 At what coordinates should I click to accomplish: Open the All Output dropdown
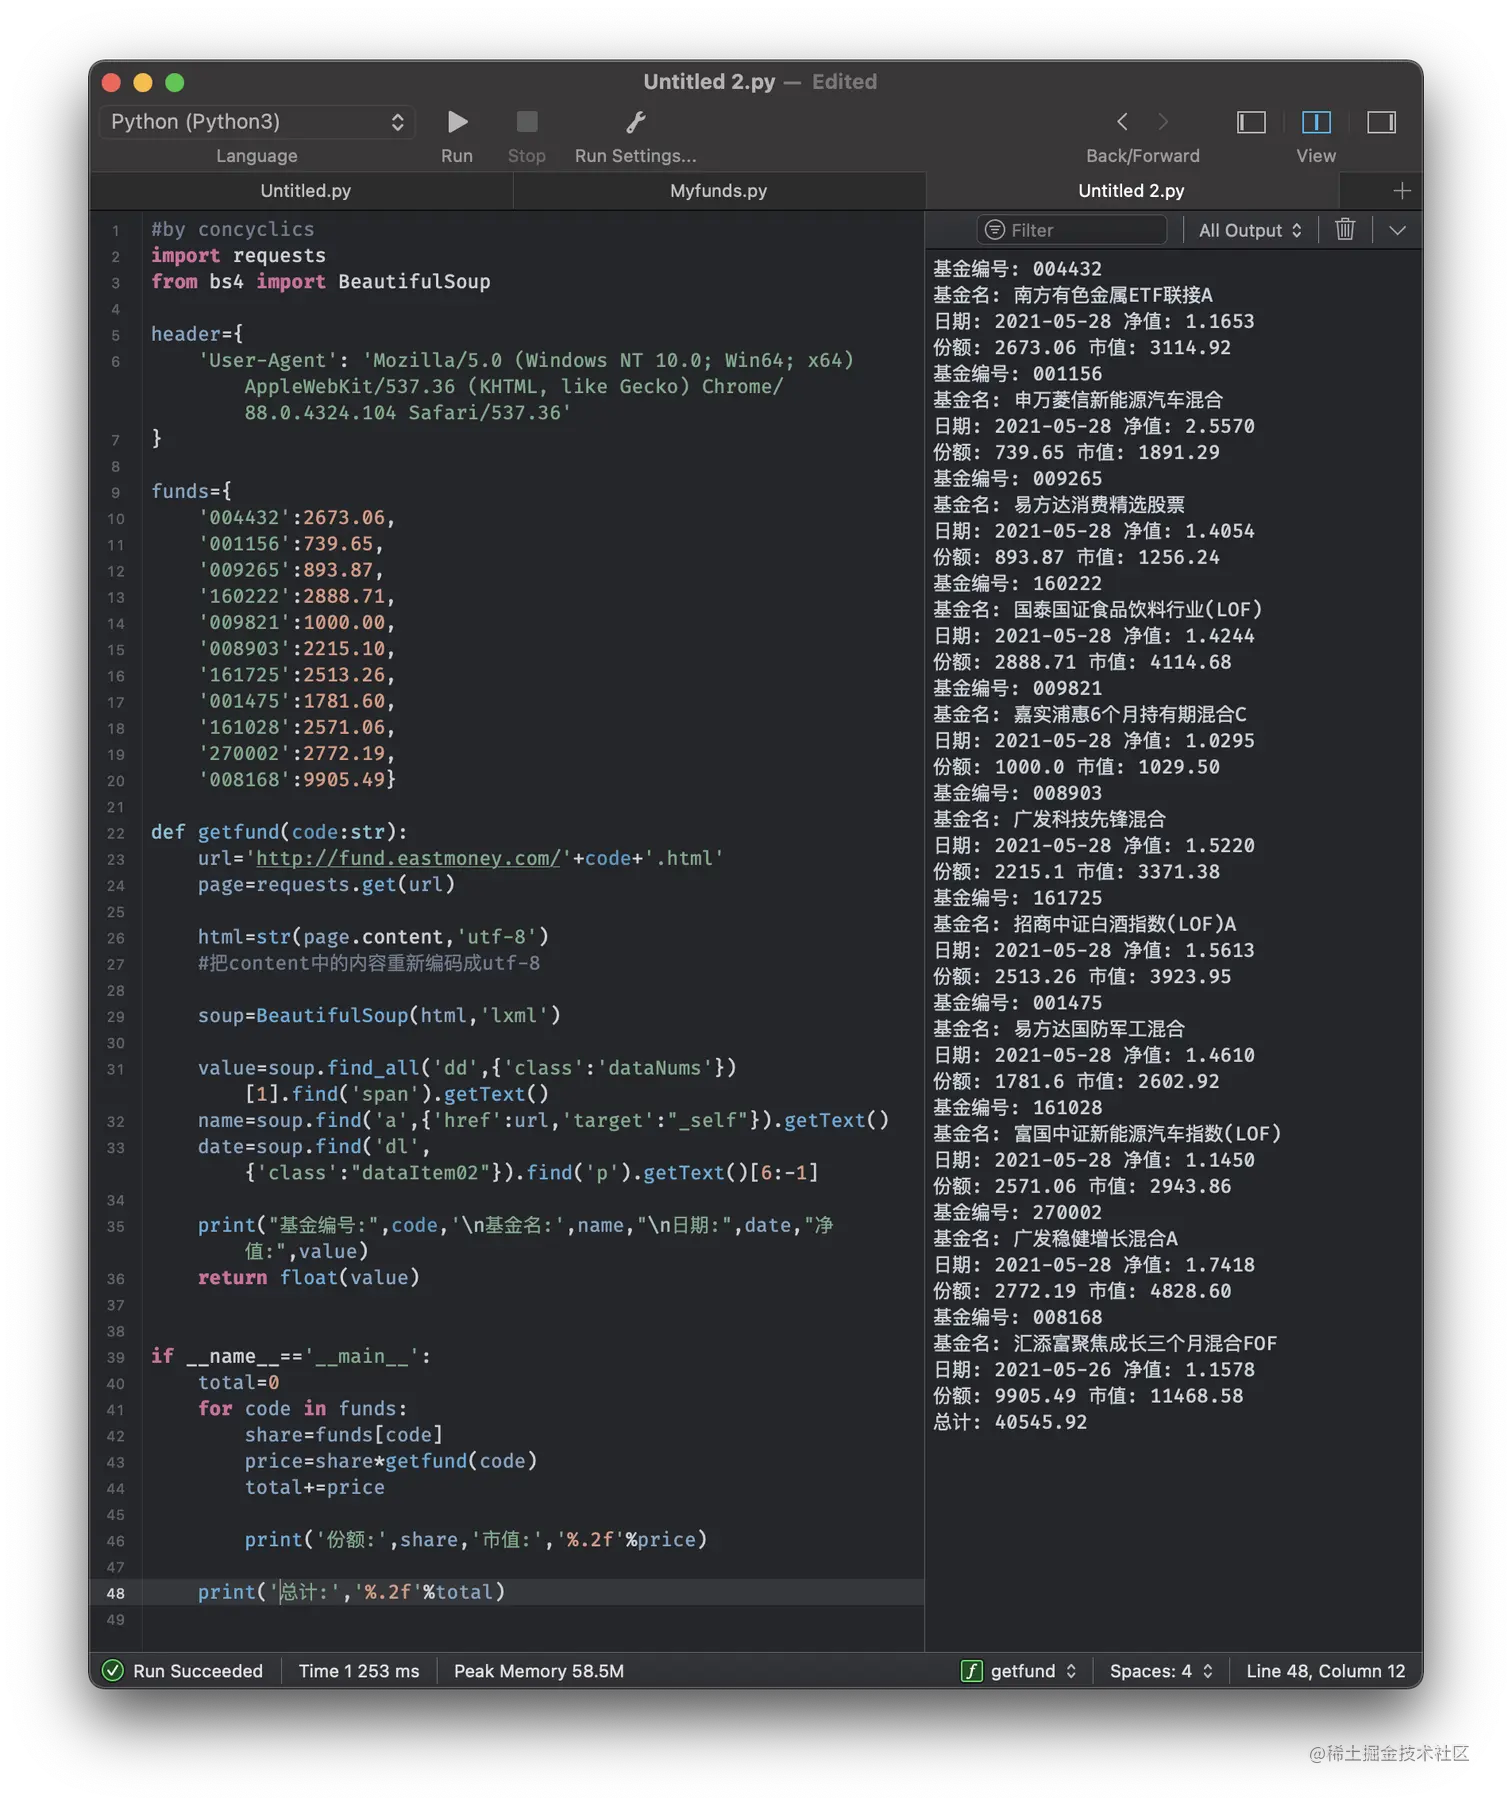pyautogui.click(x=1250, y=230)
